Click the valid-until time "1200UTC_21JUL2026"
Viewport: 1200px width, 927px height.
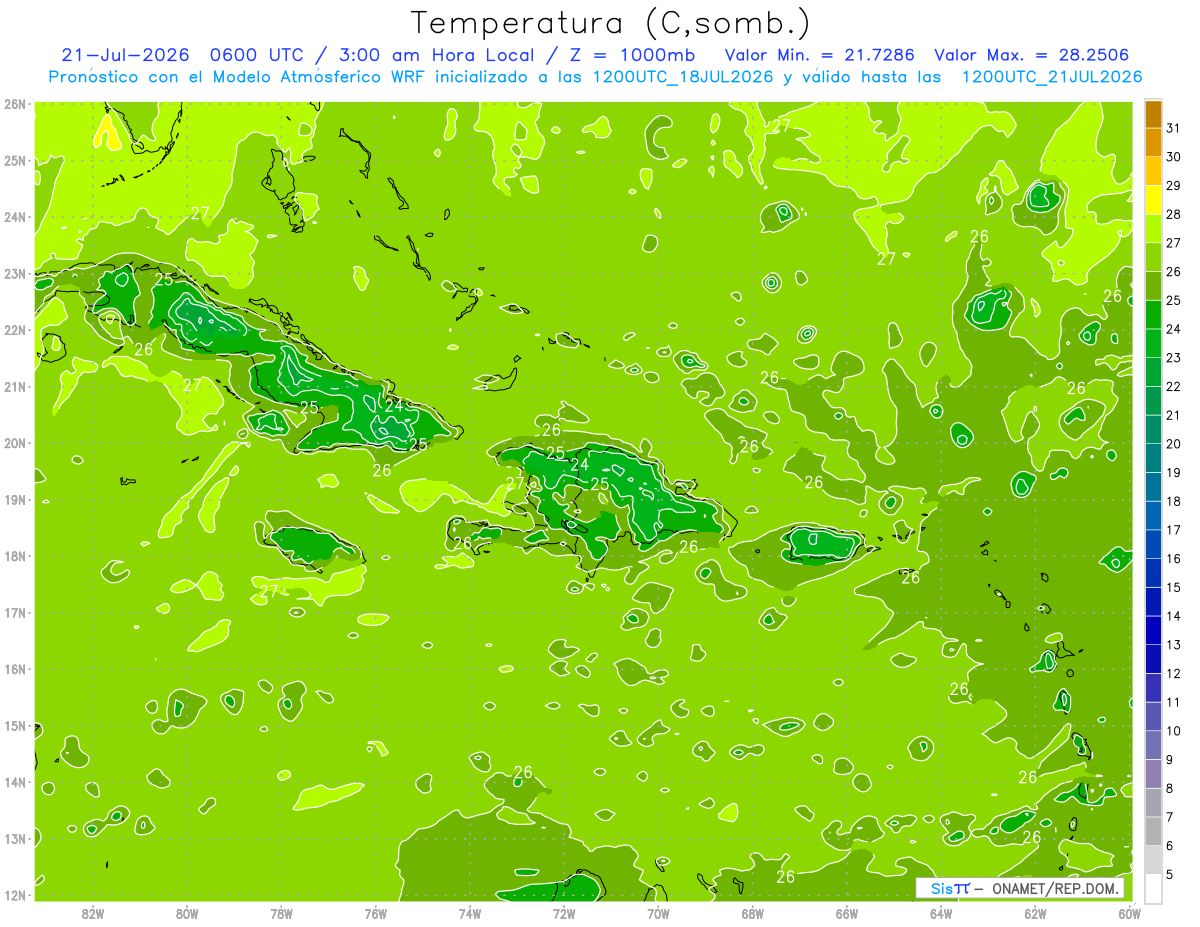pos(1051,77)
